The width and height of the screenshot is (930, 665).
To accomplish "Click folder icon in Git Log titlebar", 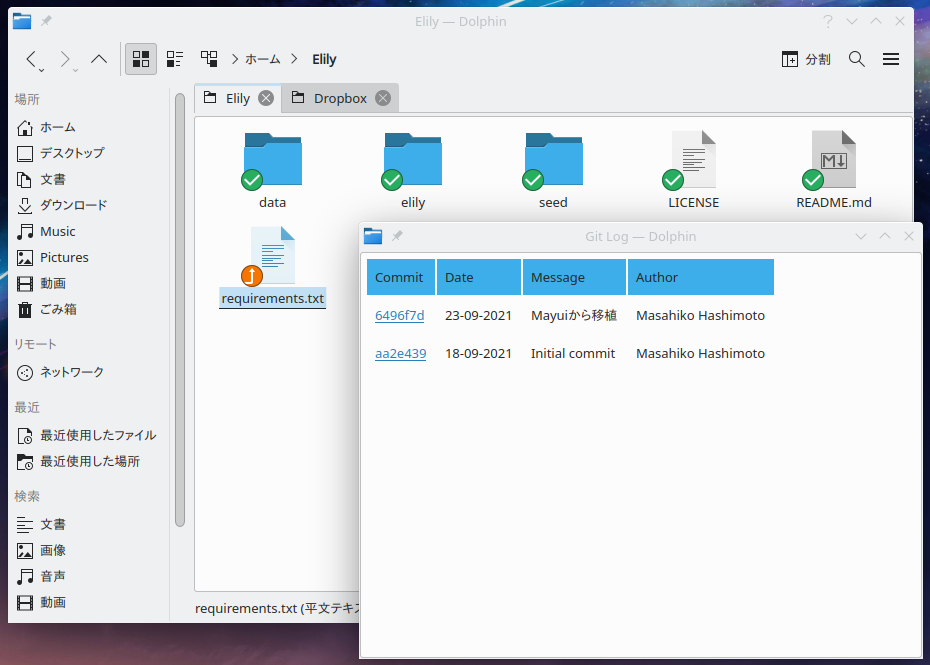I will pos(373,236).
